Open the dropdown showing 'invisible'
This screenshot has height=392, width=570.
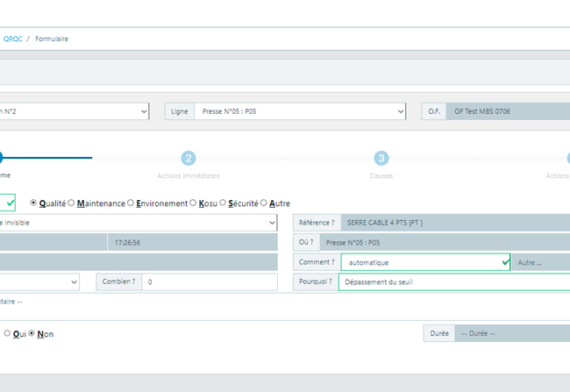[x=139, y=223]
